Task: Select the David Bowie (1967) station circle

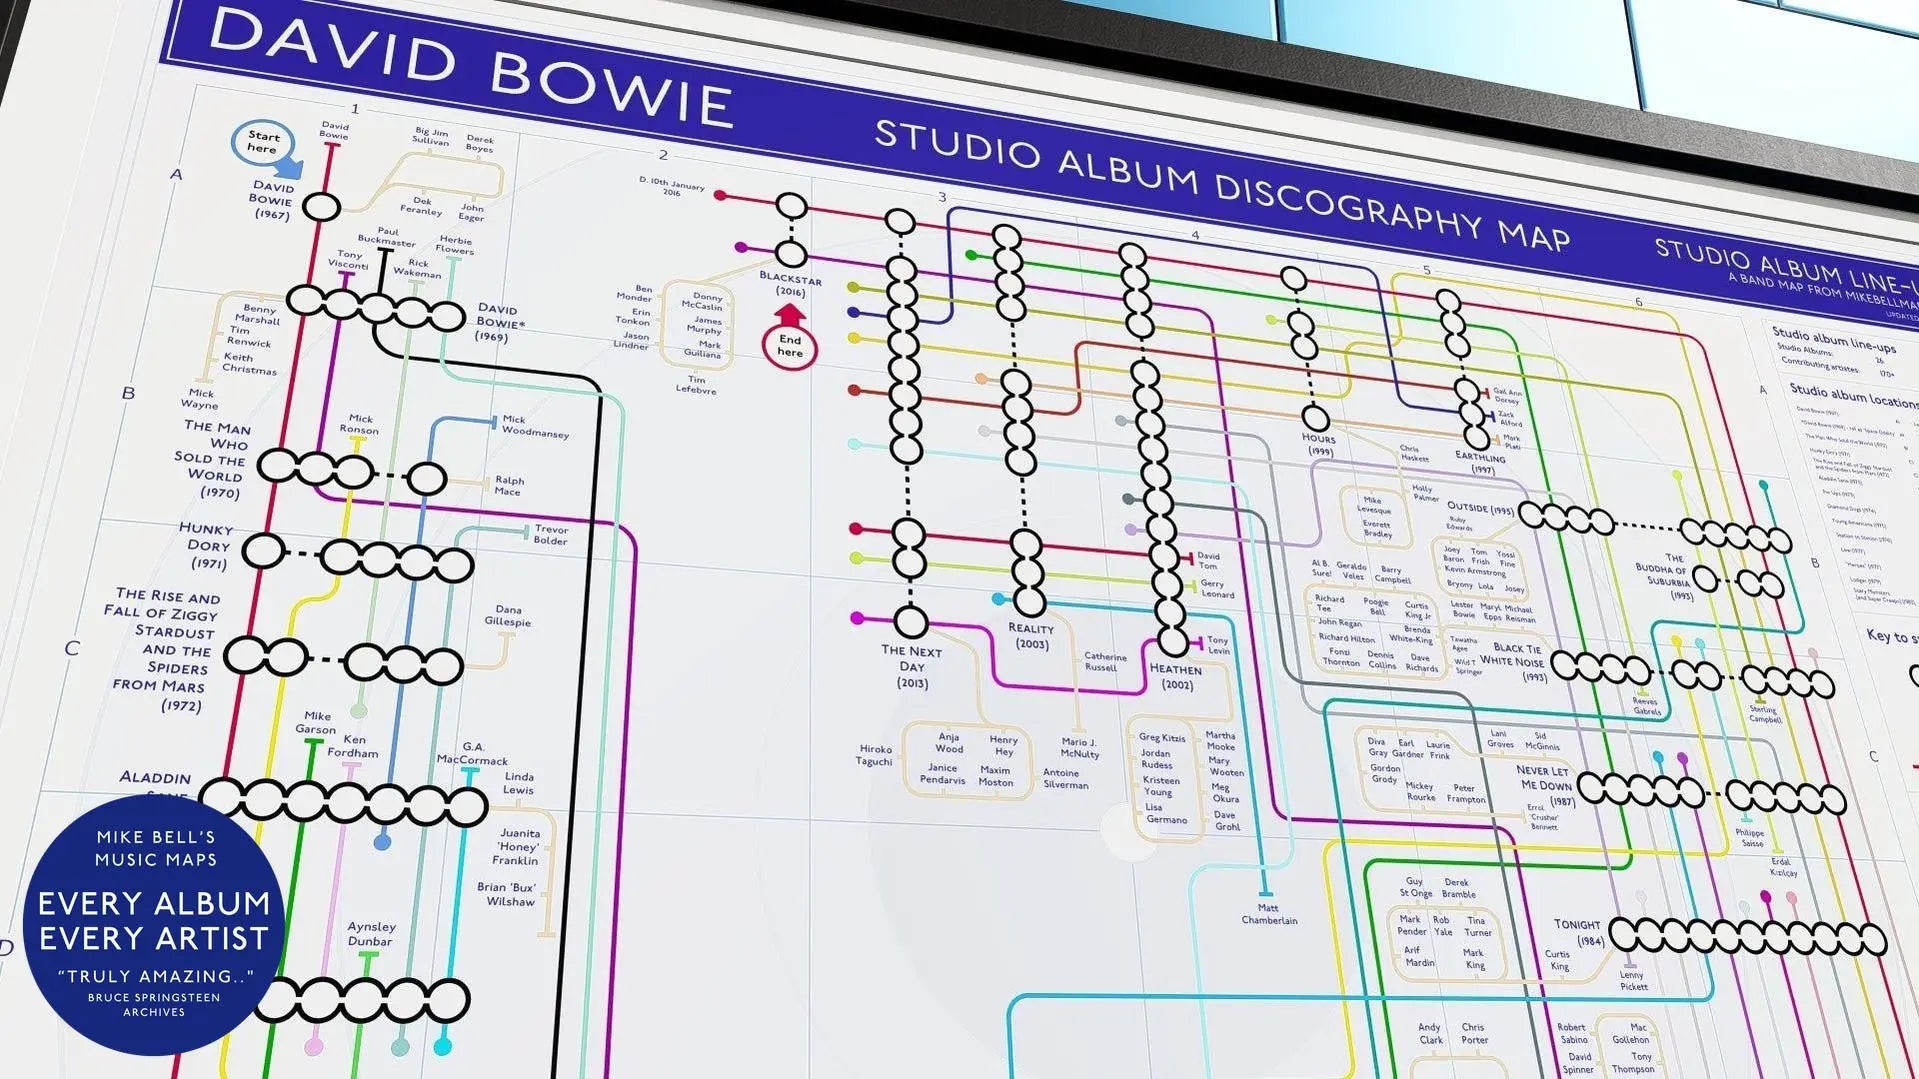Action: click(321, 207)
